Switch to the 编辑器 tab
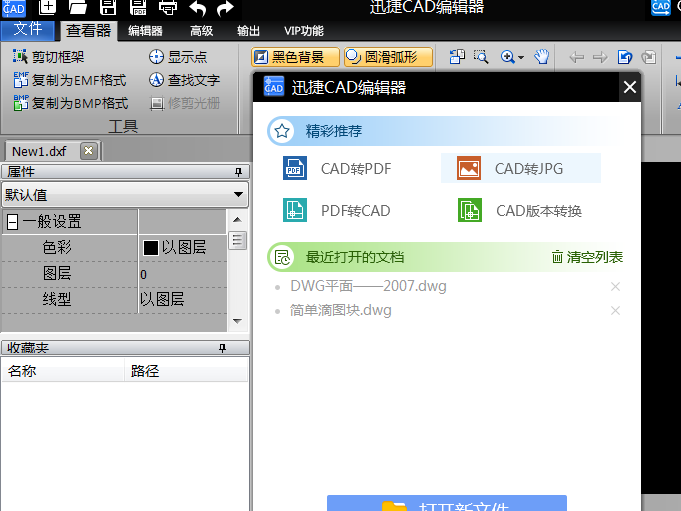Viewport: 681px width, 511px height. point(145,31)
